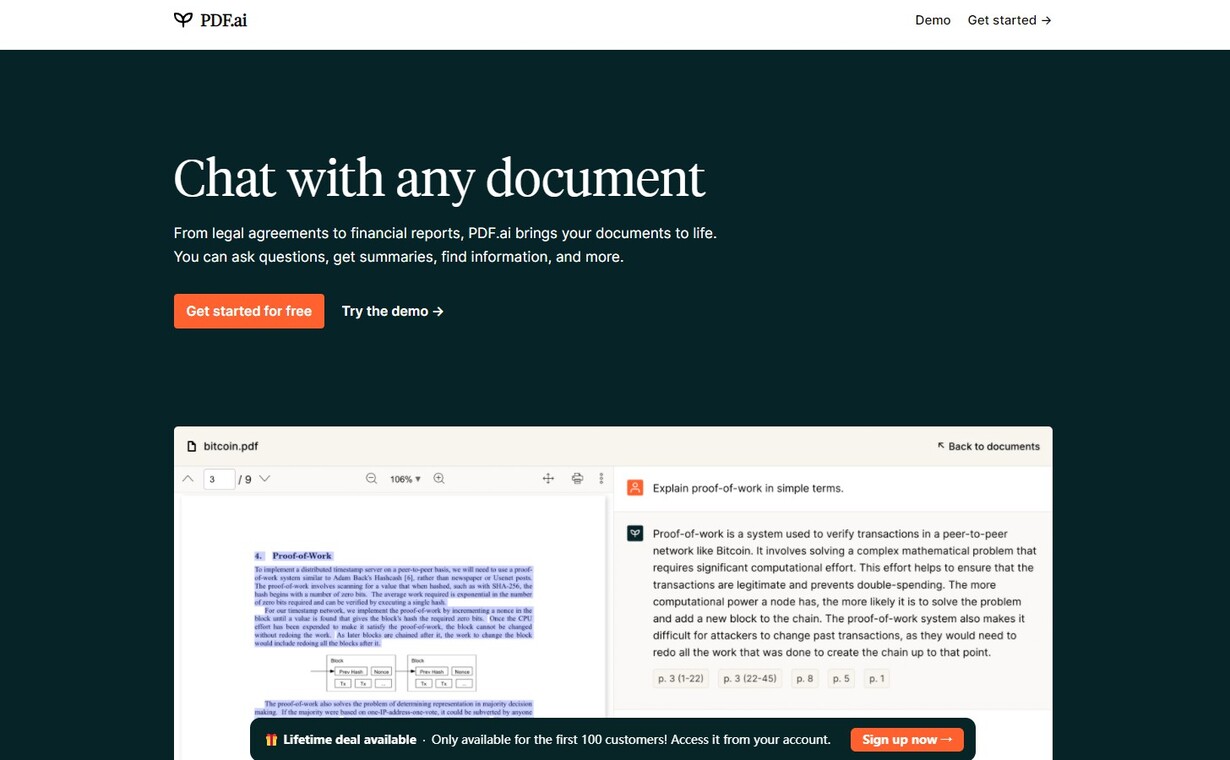The image size is (1230, 760).
Task: Click the user avatar icon in chat
Action: click(x=635, y=488)
